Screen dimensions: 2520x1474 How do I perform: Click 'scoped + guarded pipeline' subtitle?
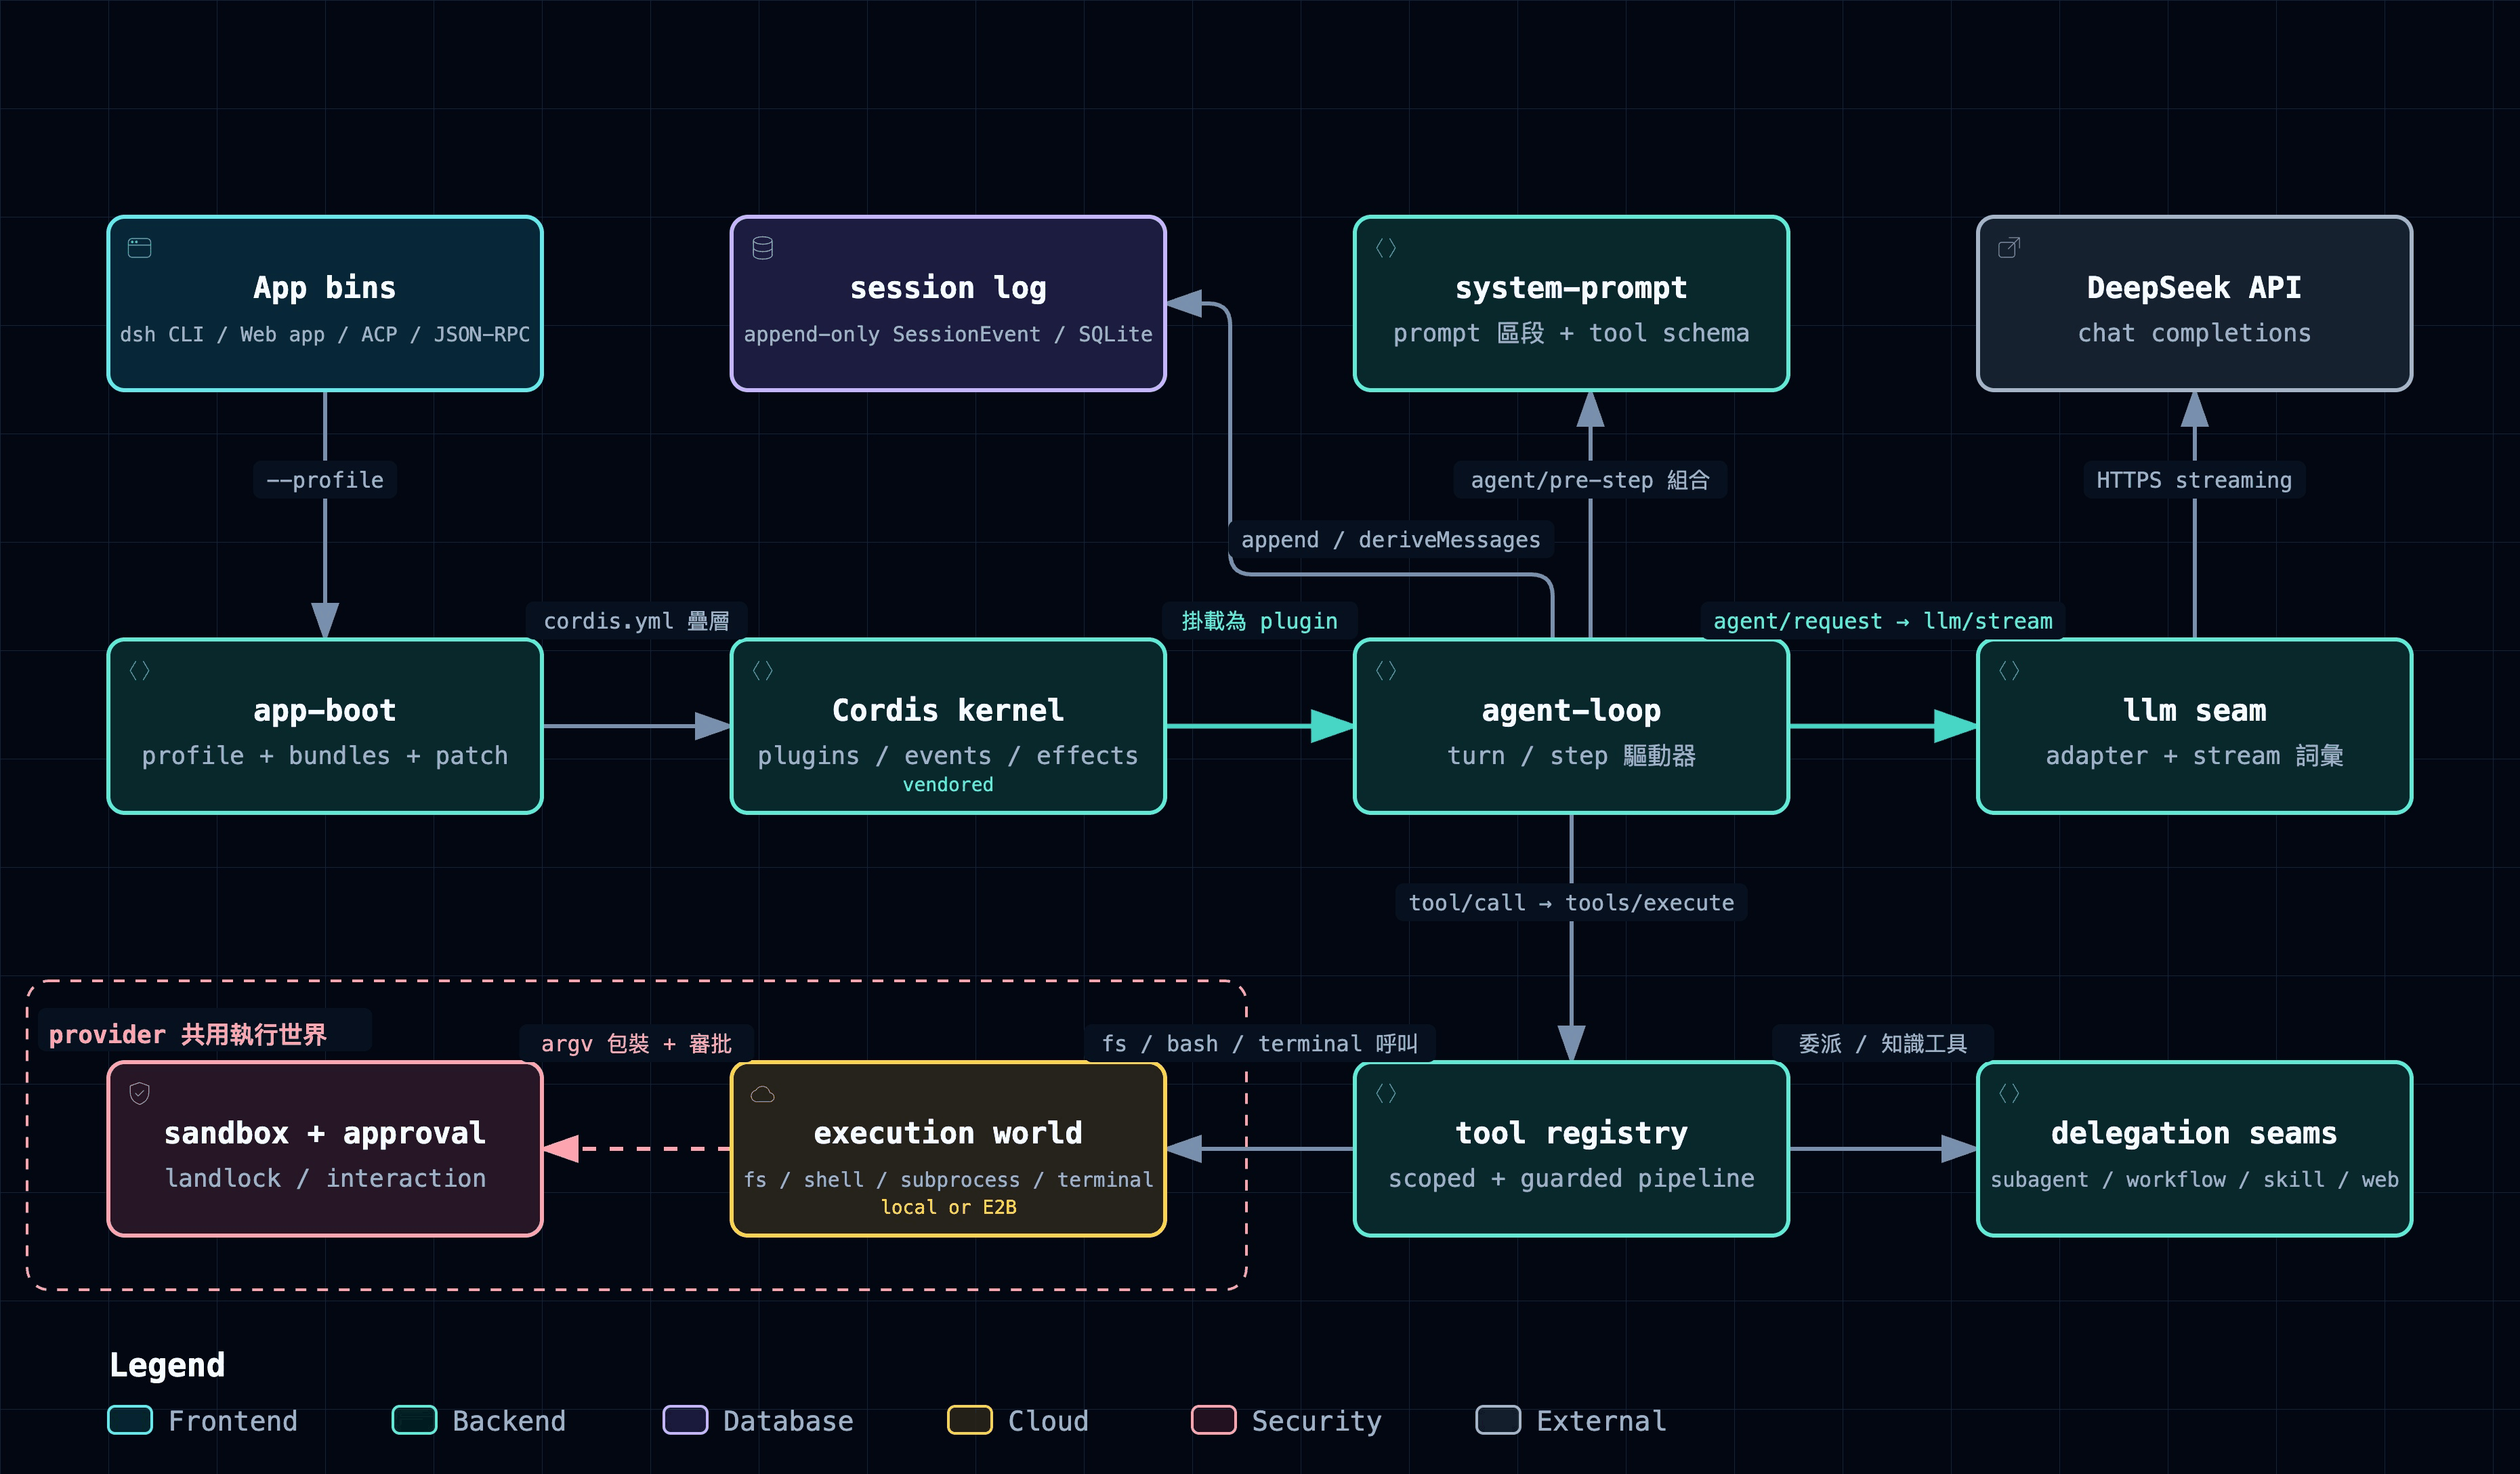click(x=1571, y=1179)
